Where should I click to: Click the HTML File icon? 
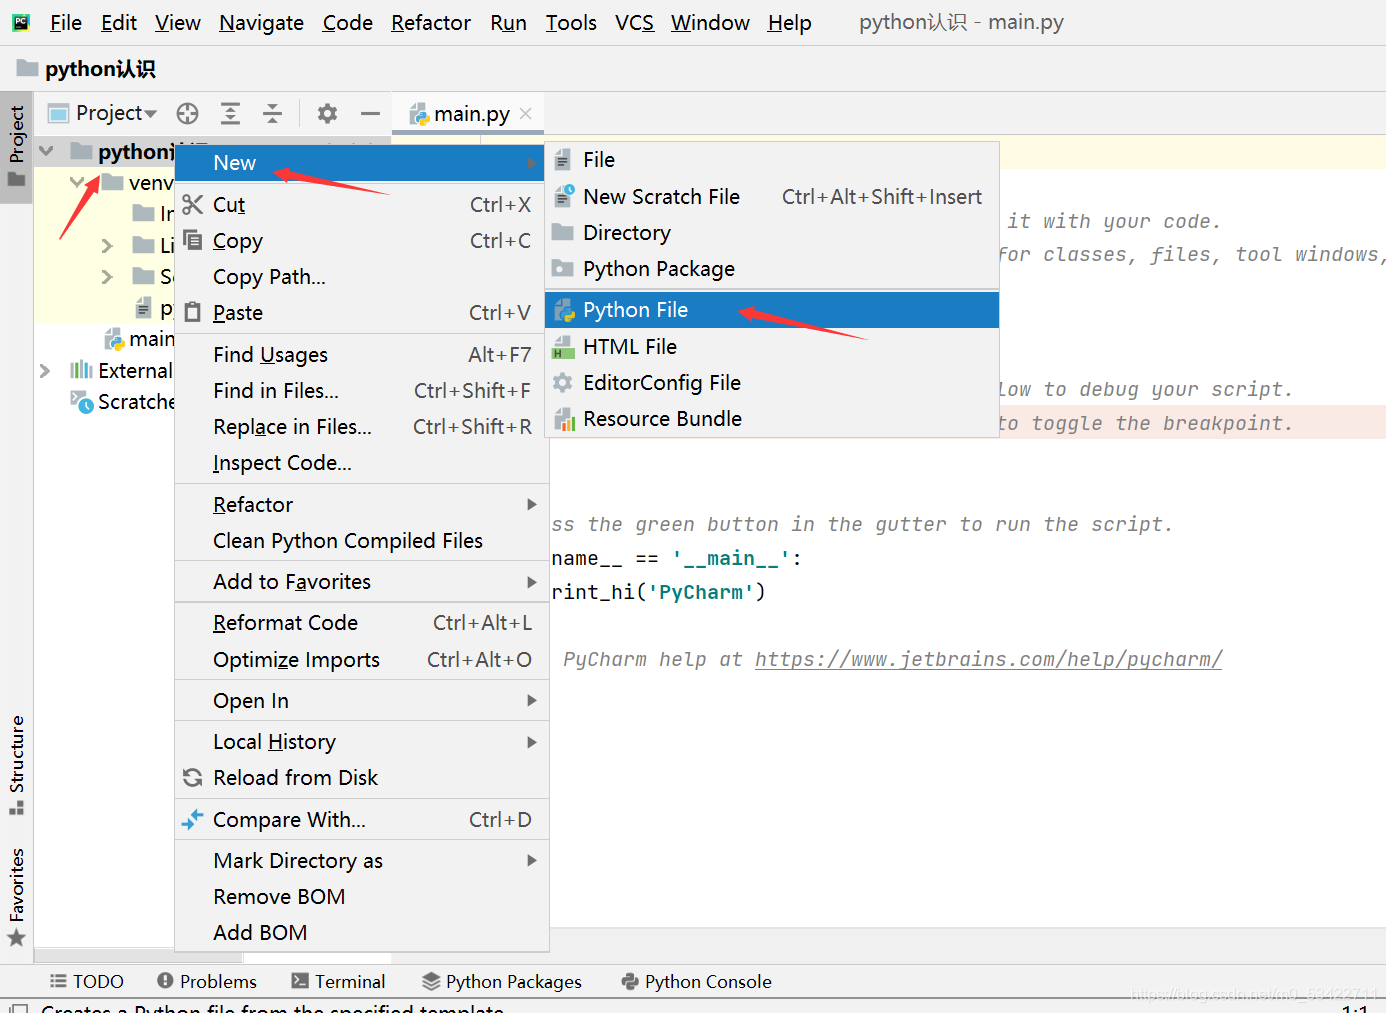pyautogui.click(x=563, y=347)
